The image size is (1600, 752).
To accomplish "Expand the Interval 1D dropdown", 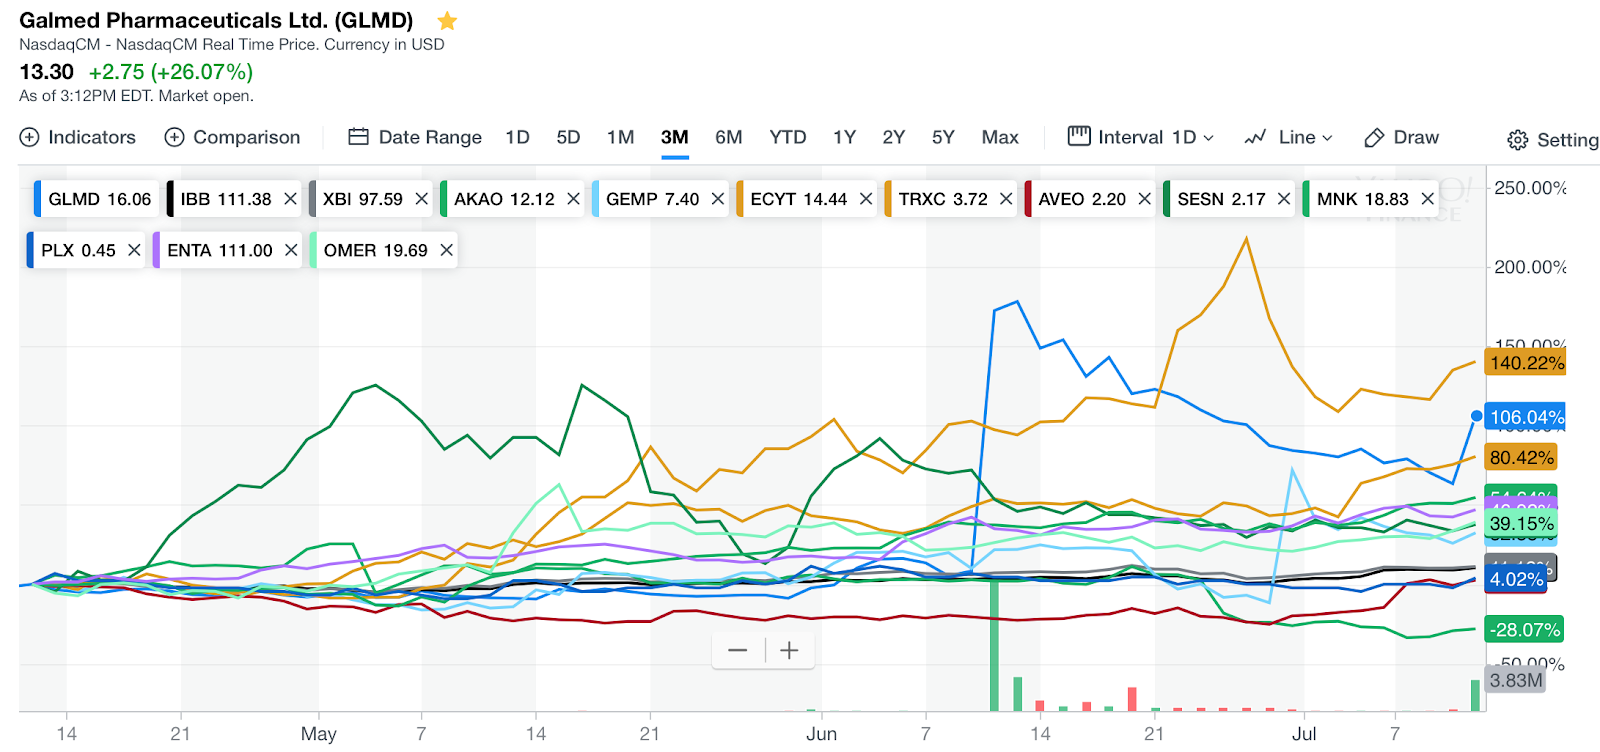I will click(x=1141, y=137).
